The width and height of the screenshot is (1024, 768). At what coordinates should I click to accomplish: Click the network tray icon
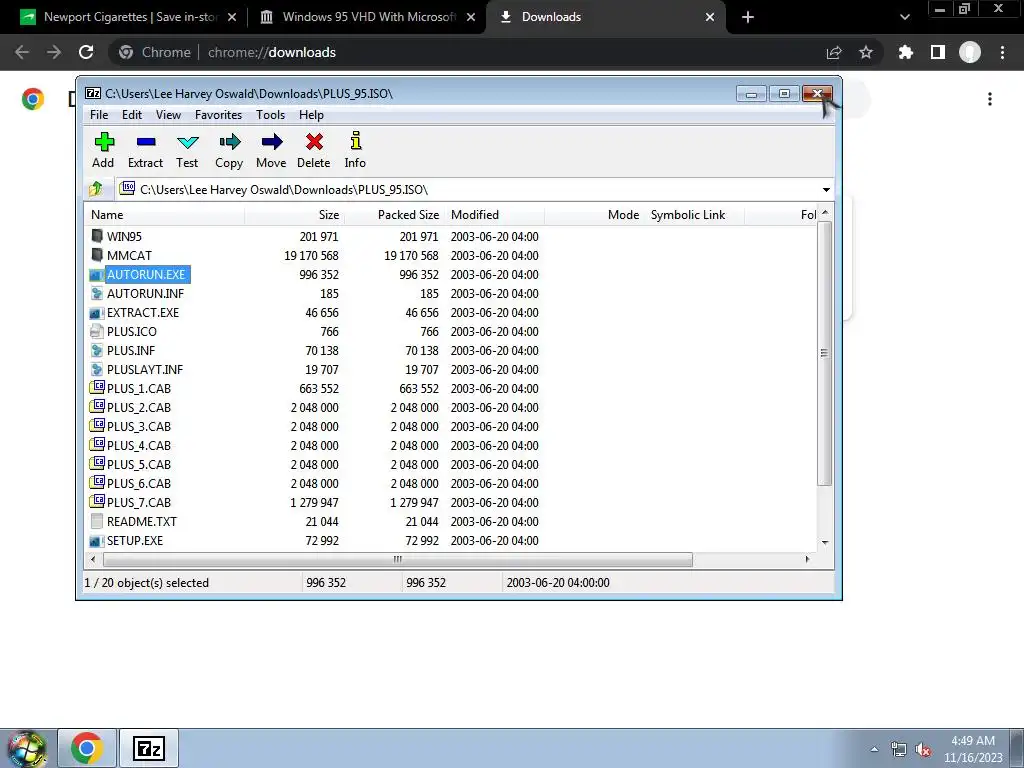[x=899, y=750]
